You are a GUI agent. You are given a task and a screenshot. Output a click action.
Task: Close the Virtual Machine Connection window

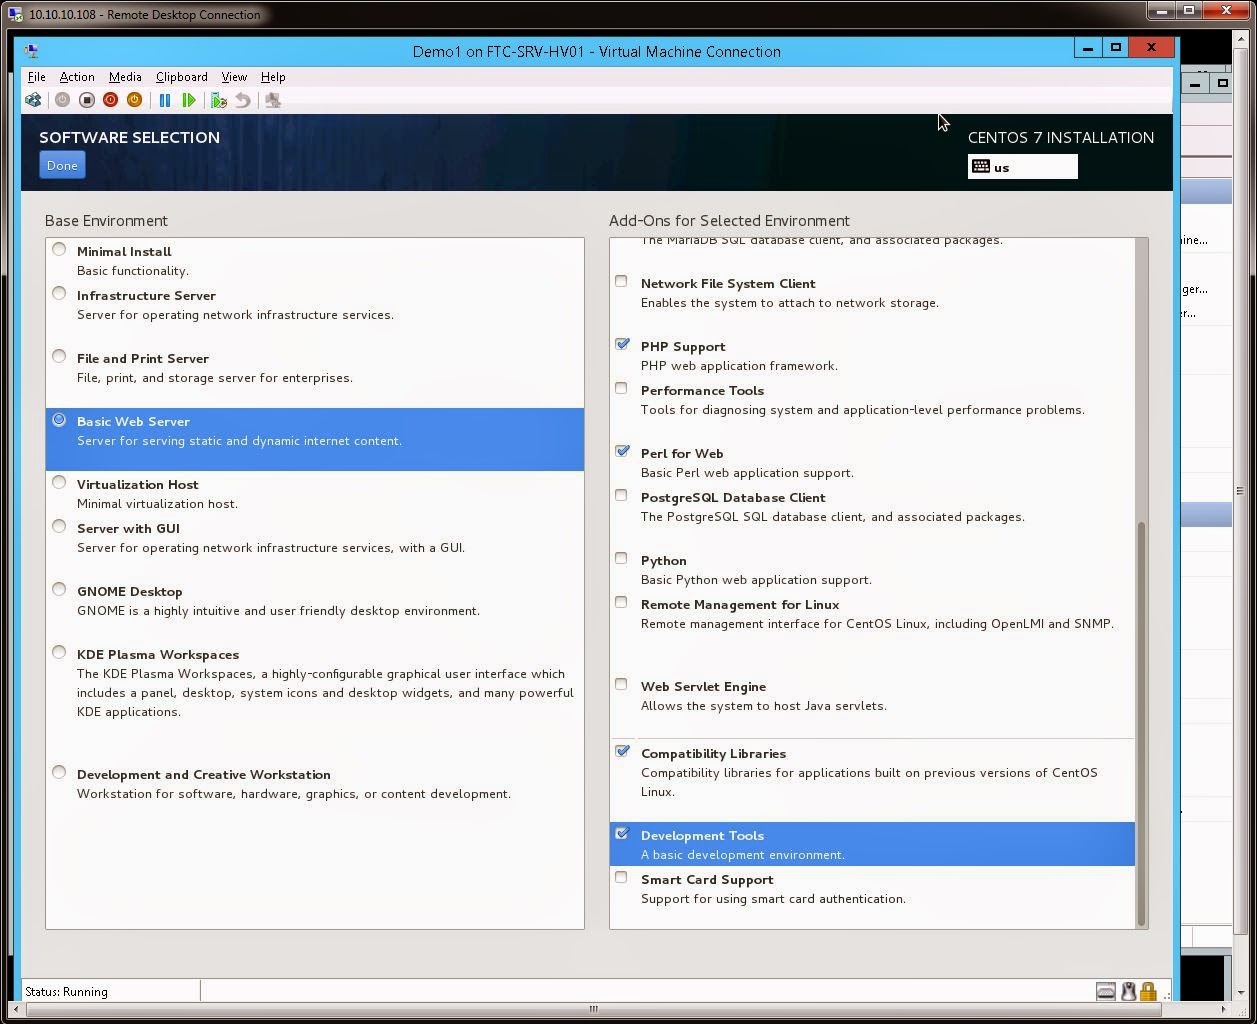tap(1151, 47)
